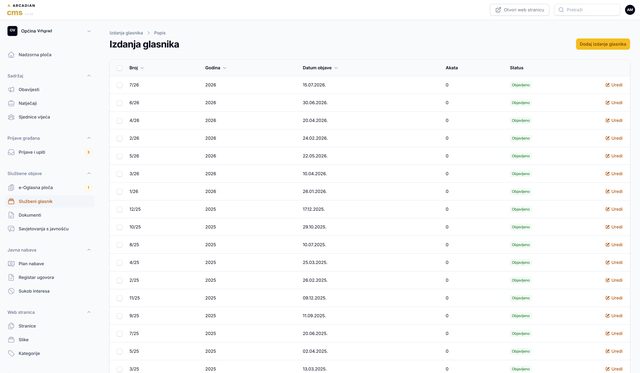
Task: Select the checkbox for issue 2/26
Action: (119, 138)
